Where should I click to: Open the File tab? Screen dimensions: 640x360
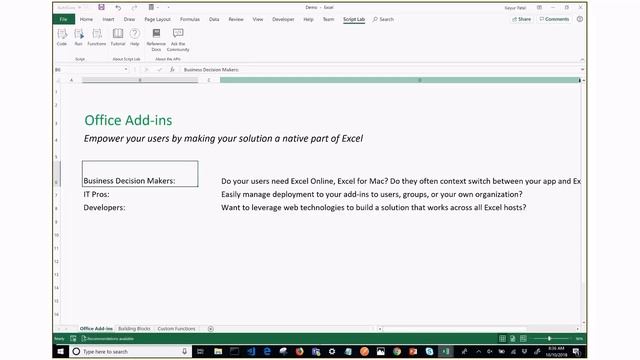(x=64, y=19)
